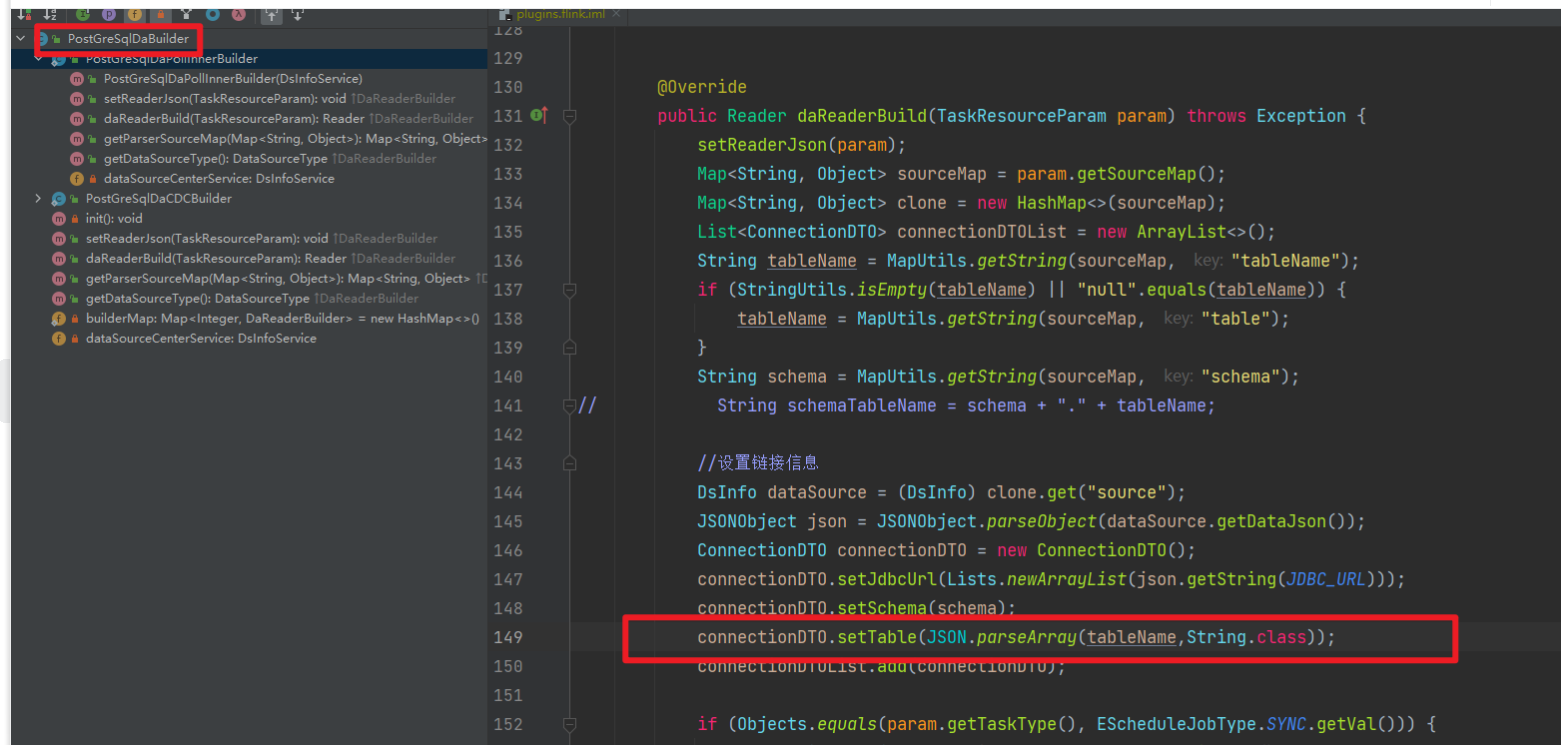
Task: Collapse the PostGreSqlDaPollInnerBuilder node
Action: 38,58
